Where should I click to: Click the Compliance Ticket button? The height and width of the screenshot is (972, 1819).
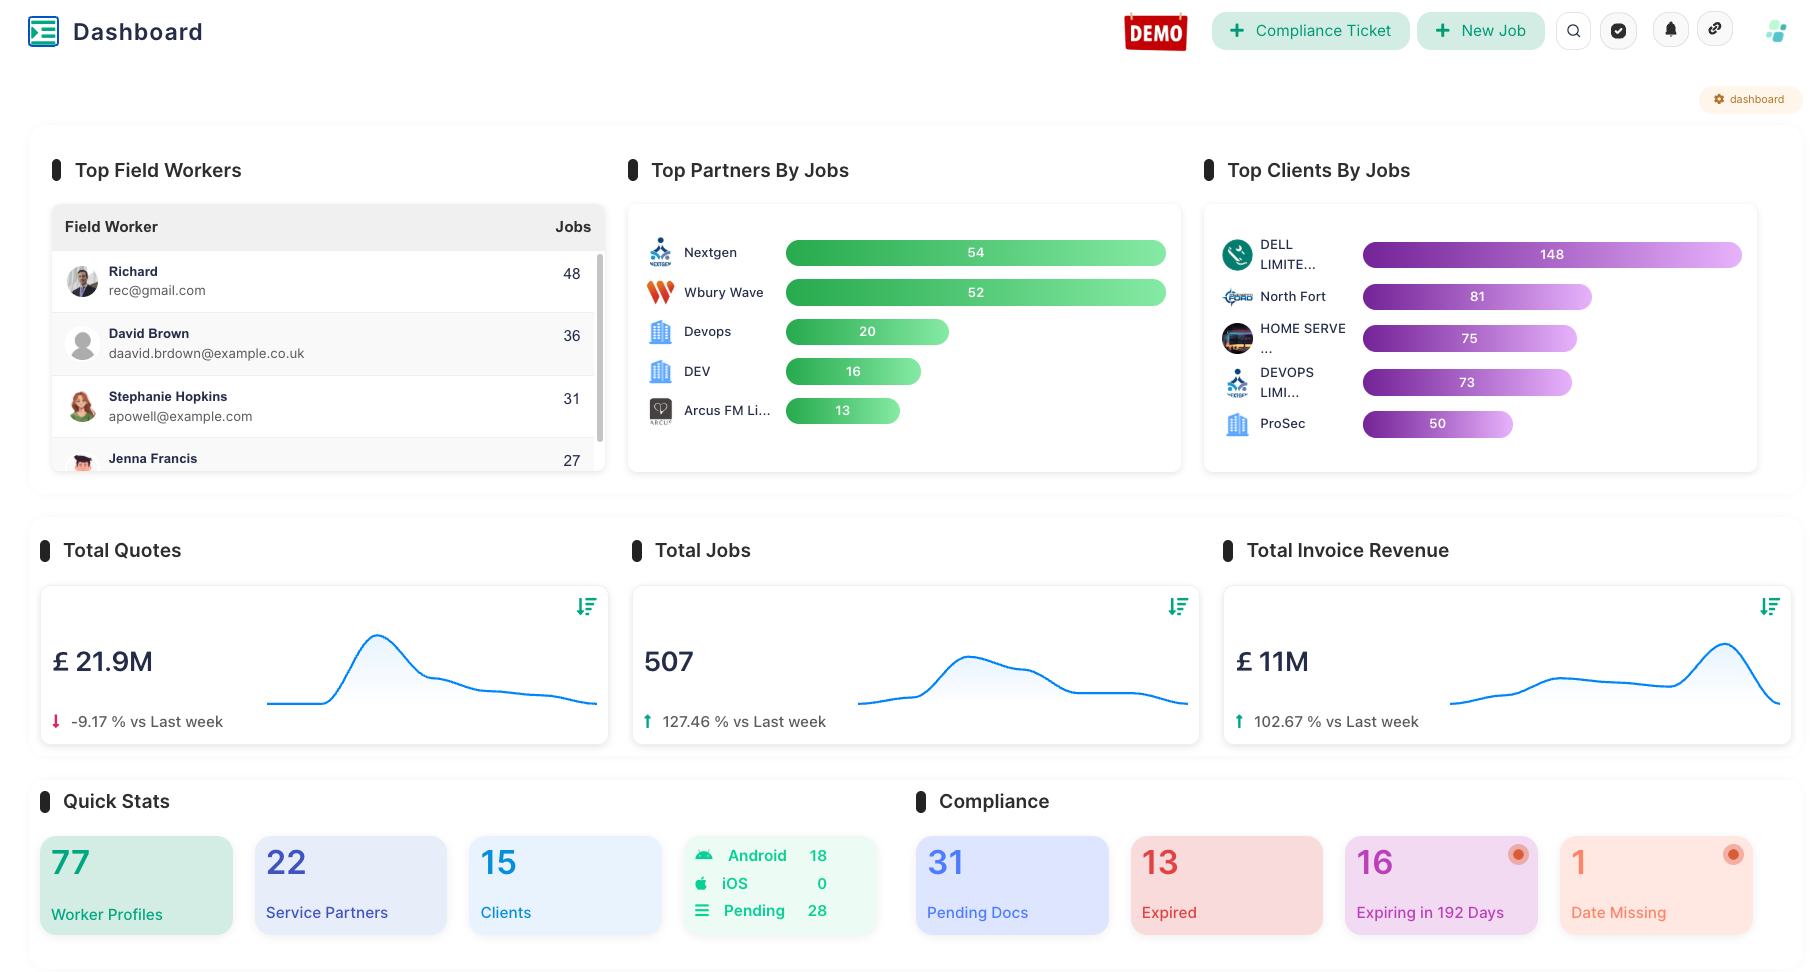(1310, 31)
